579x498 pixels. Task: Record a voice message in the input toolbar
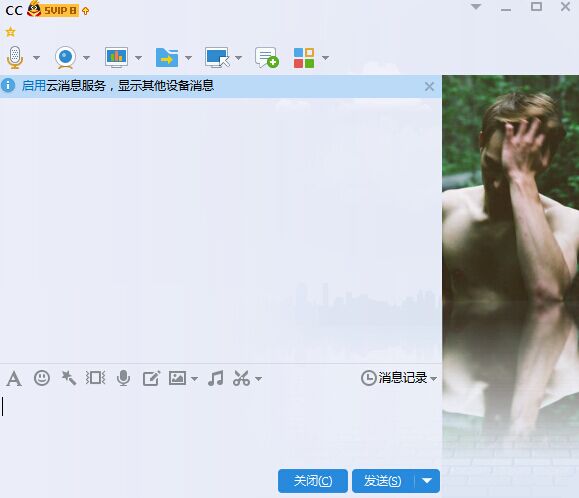point(123,378)
